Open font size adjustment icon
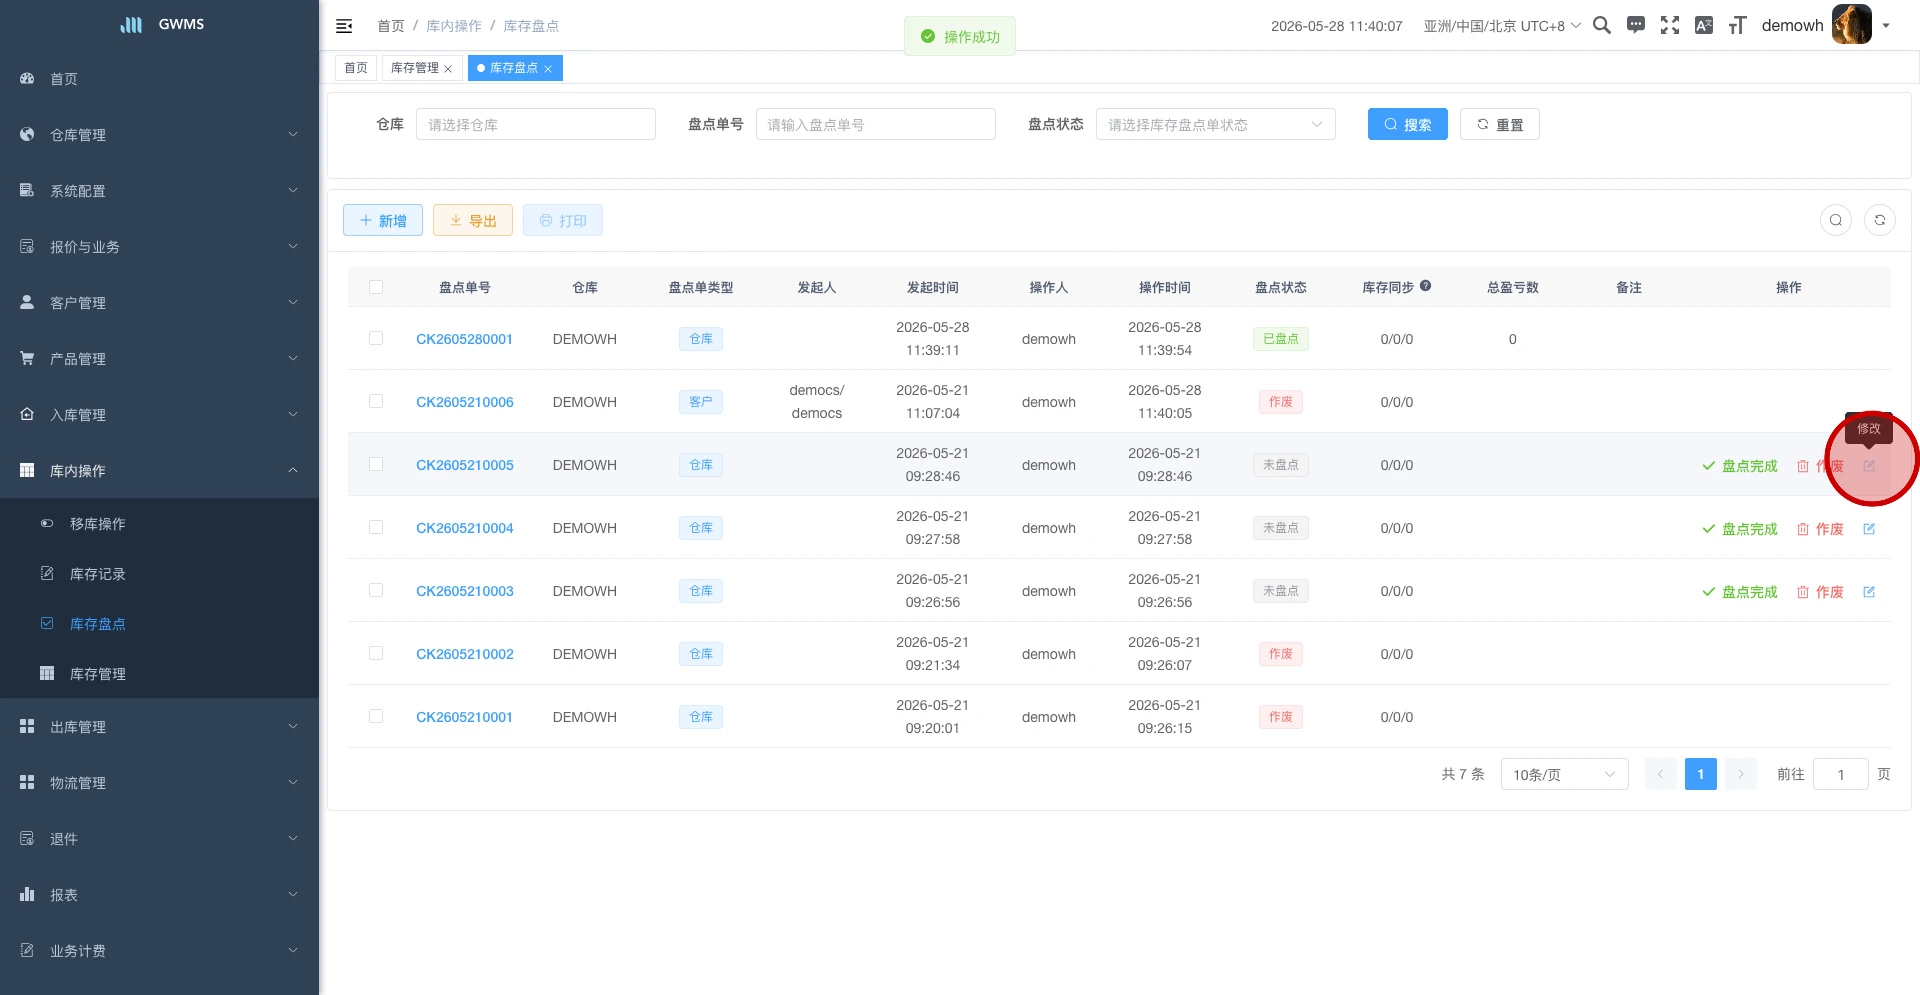 (1738, 25)
